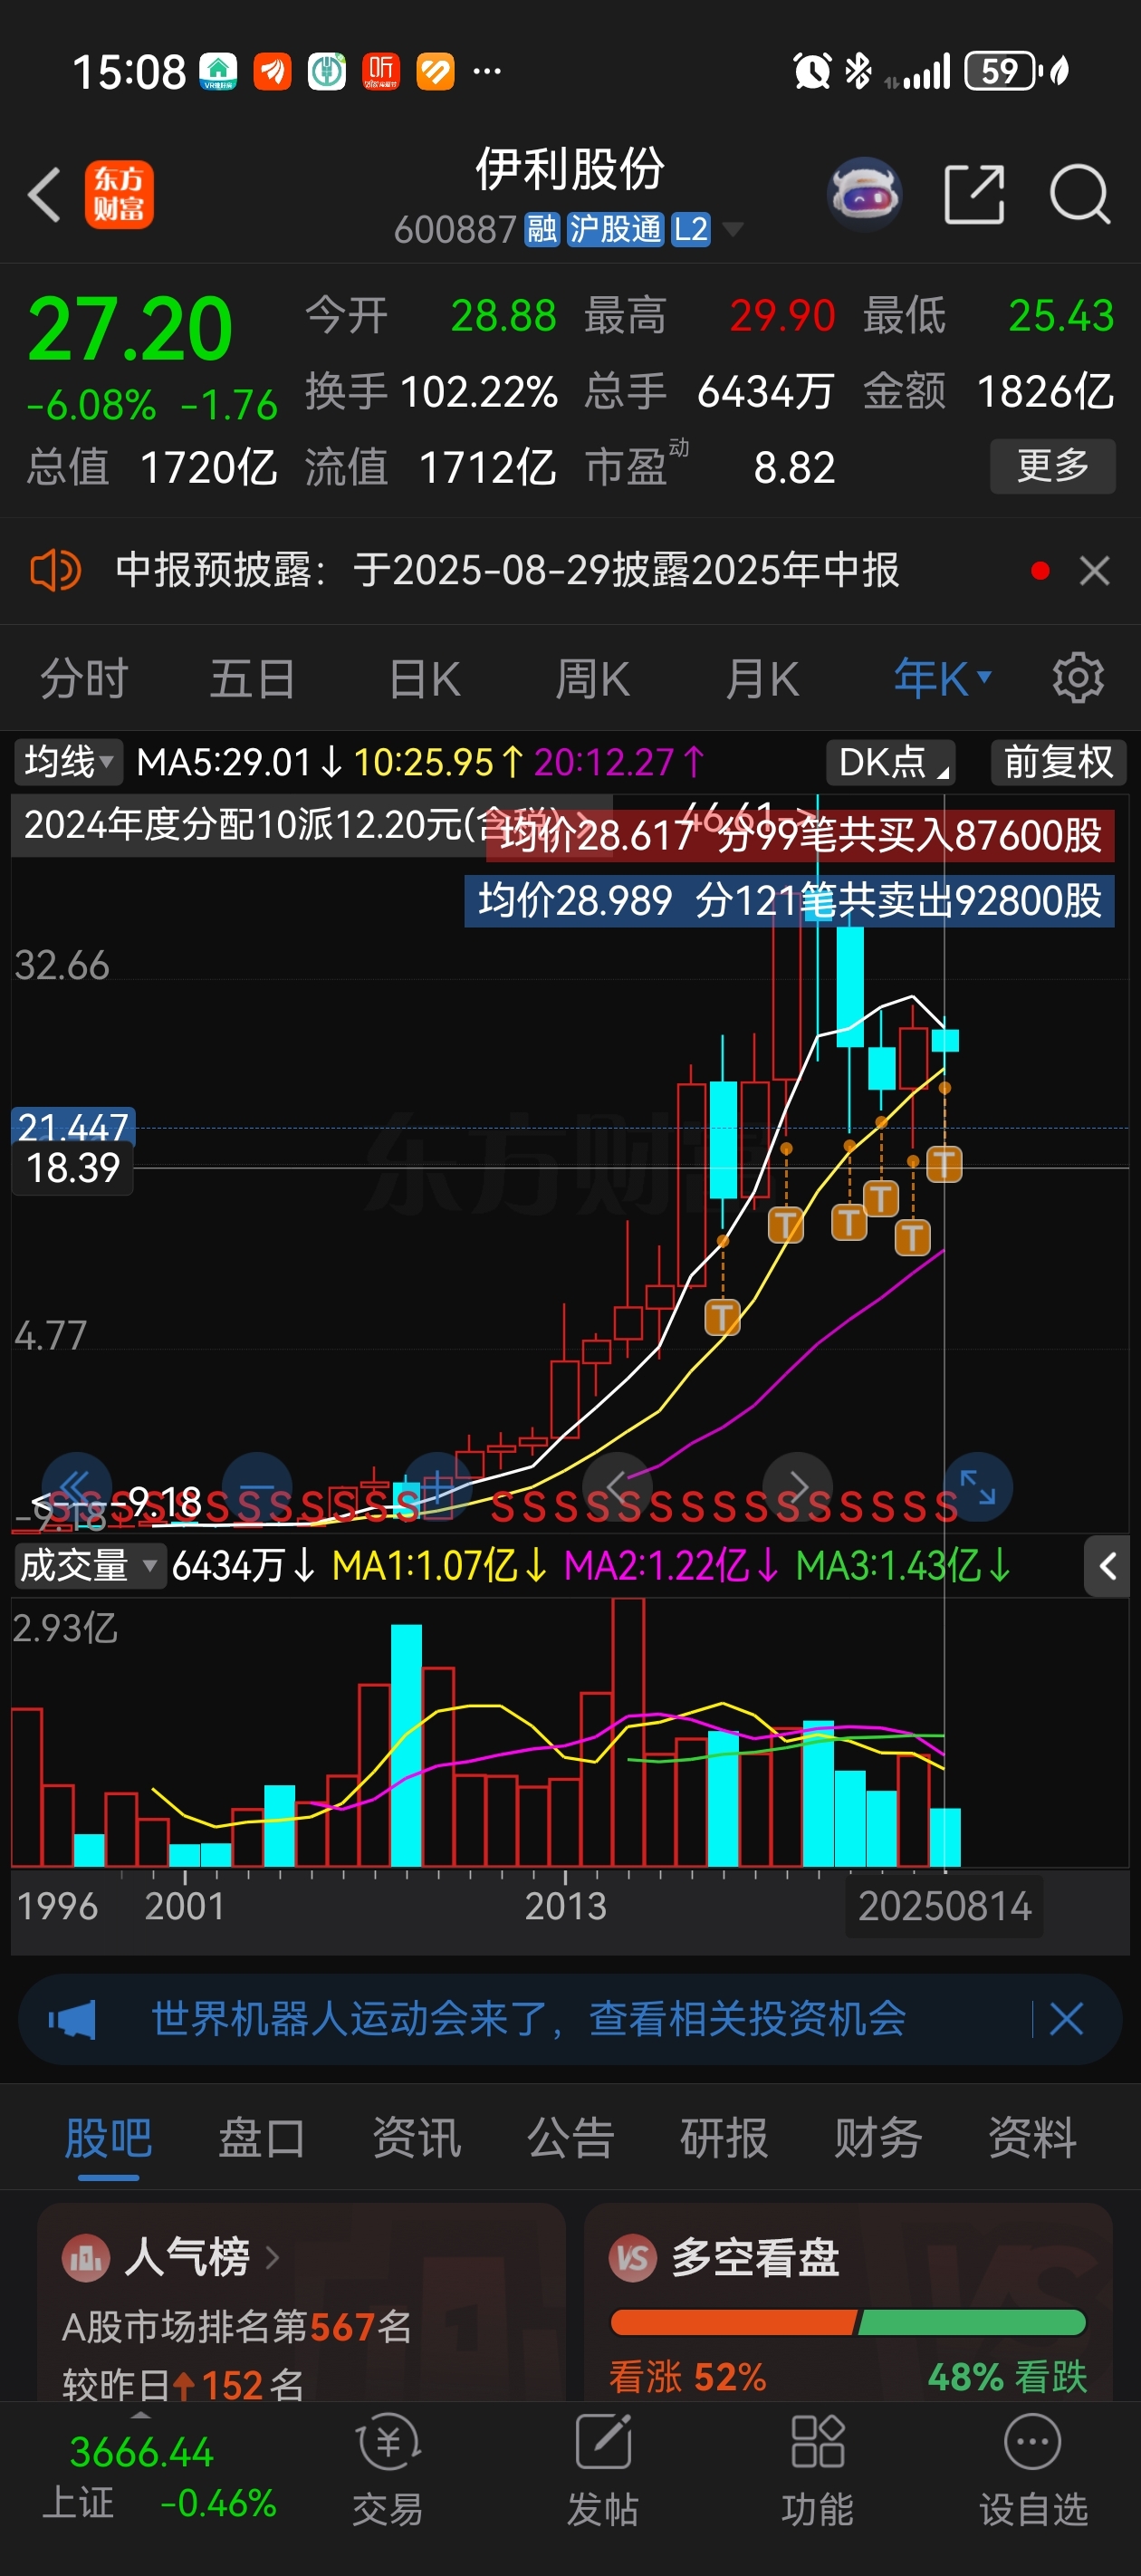Tap the 27.20 current price
Viewport: 1141px width, 2576px height.
pos(130,330)
